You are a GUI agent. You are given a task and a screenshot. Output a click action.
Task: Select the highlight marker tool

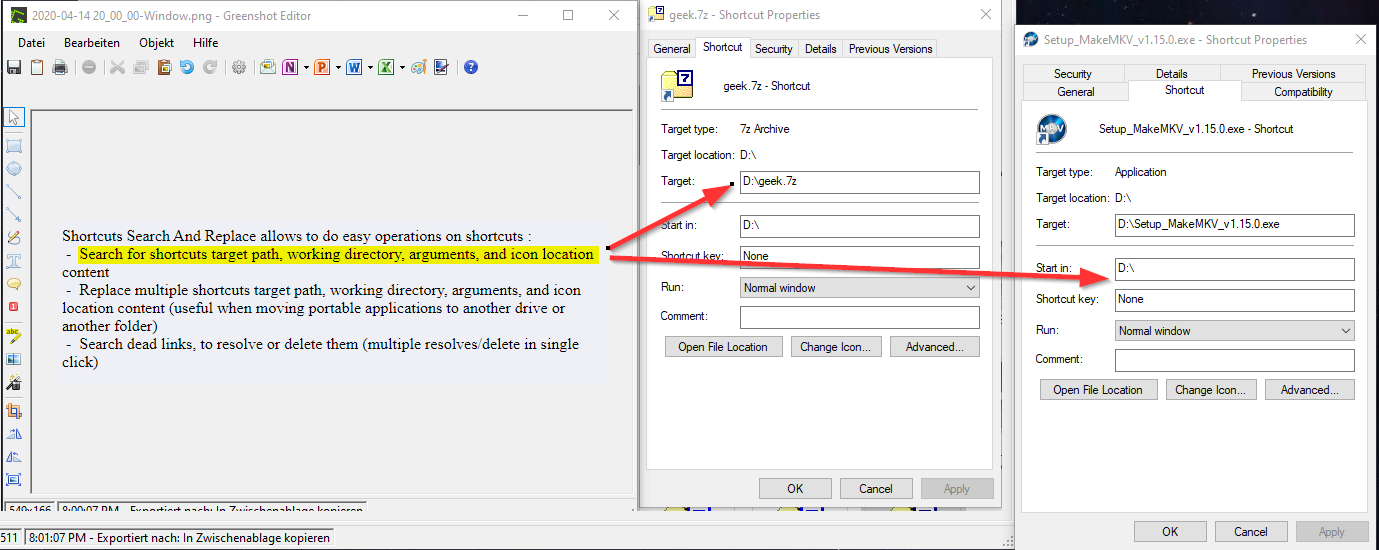click(14, 334)
